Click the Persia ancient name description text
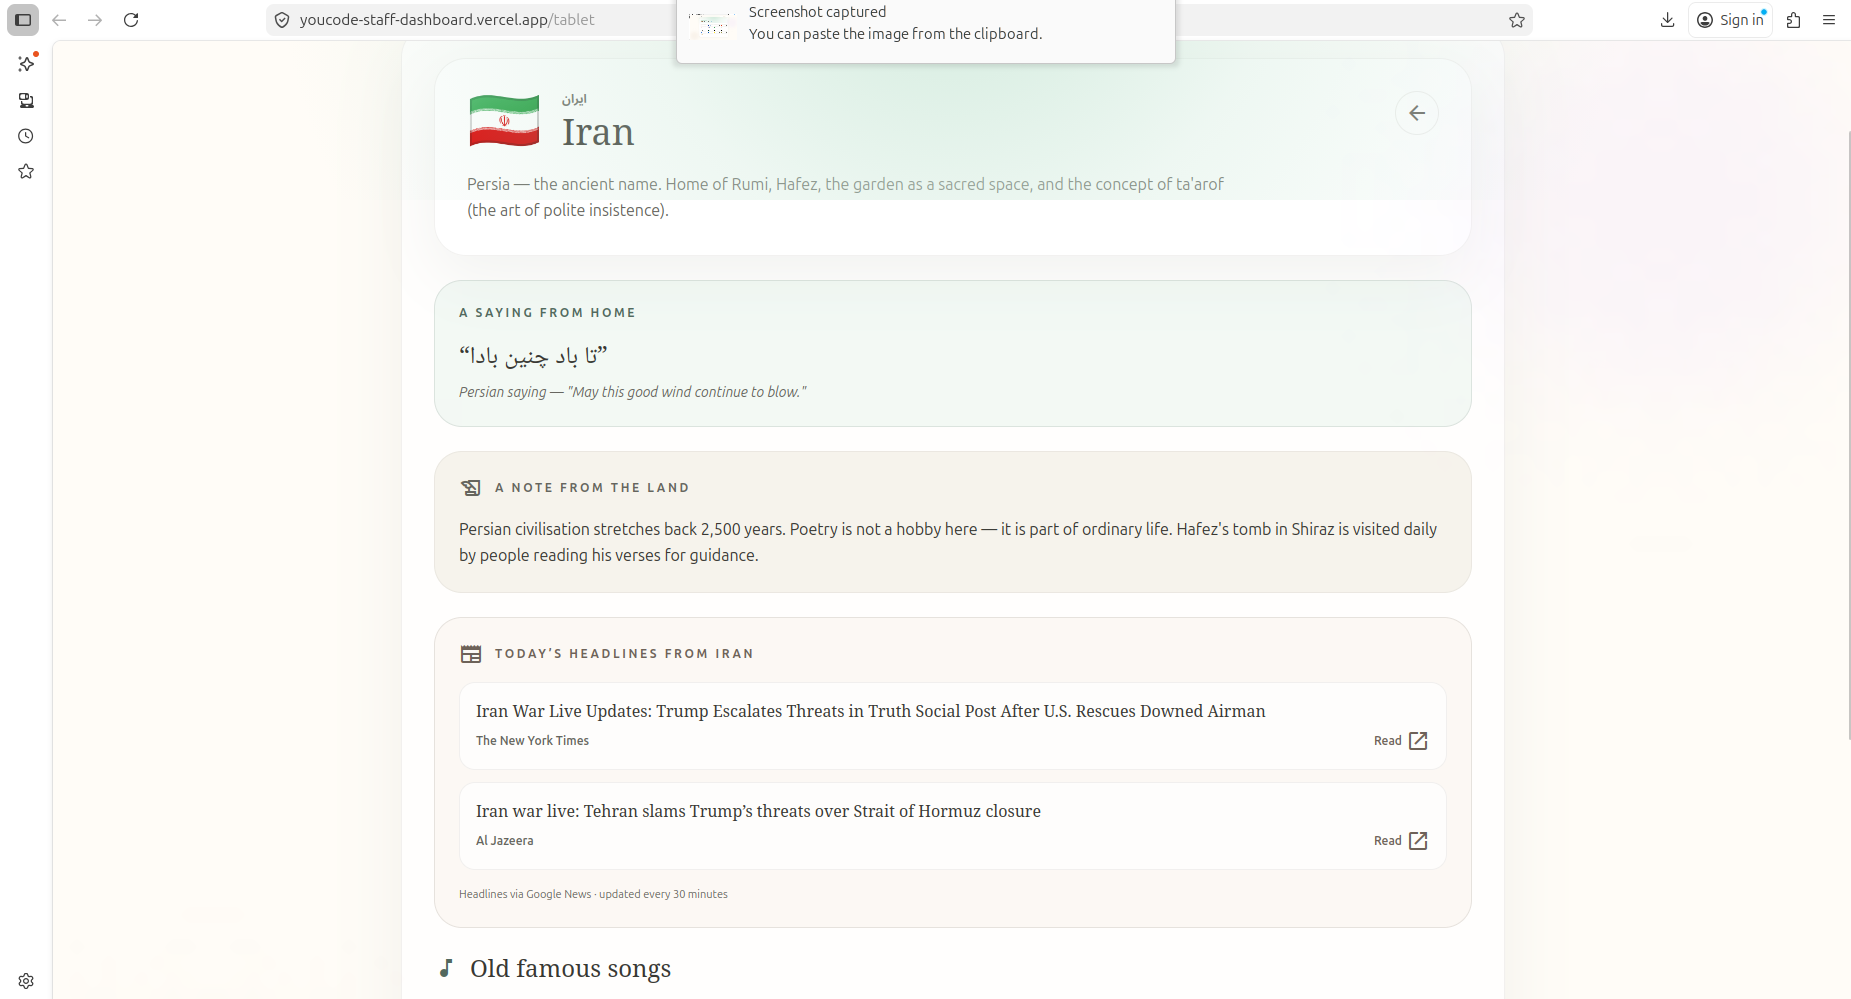This screenshot has height=999, width=1851. (845, 197)
